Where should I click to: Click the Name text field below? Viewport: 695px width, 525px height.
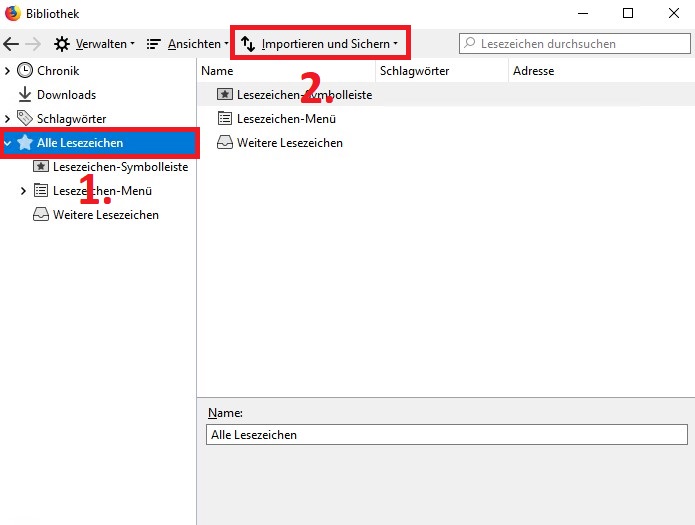coord(446,435)
